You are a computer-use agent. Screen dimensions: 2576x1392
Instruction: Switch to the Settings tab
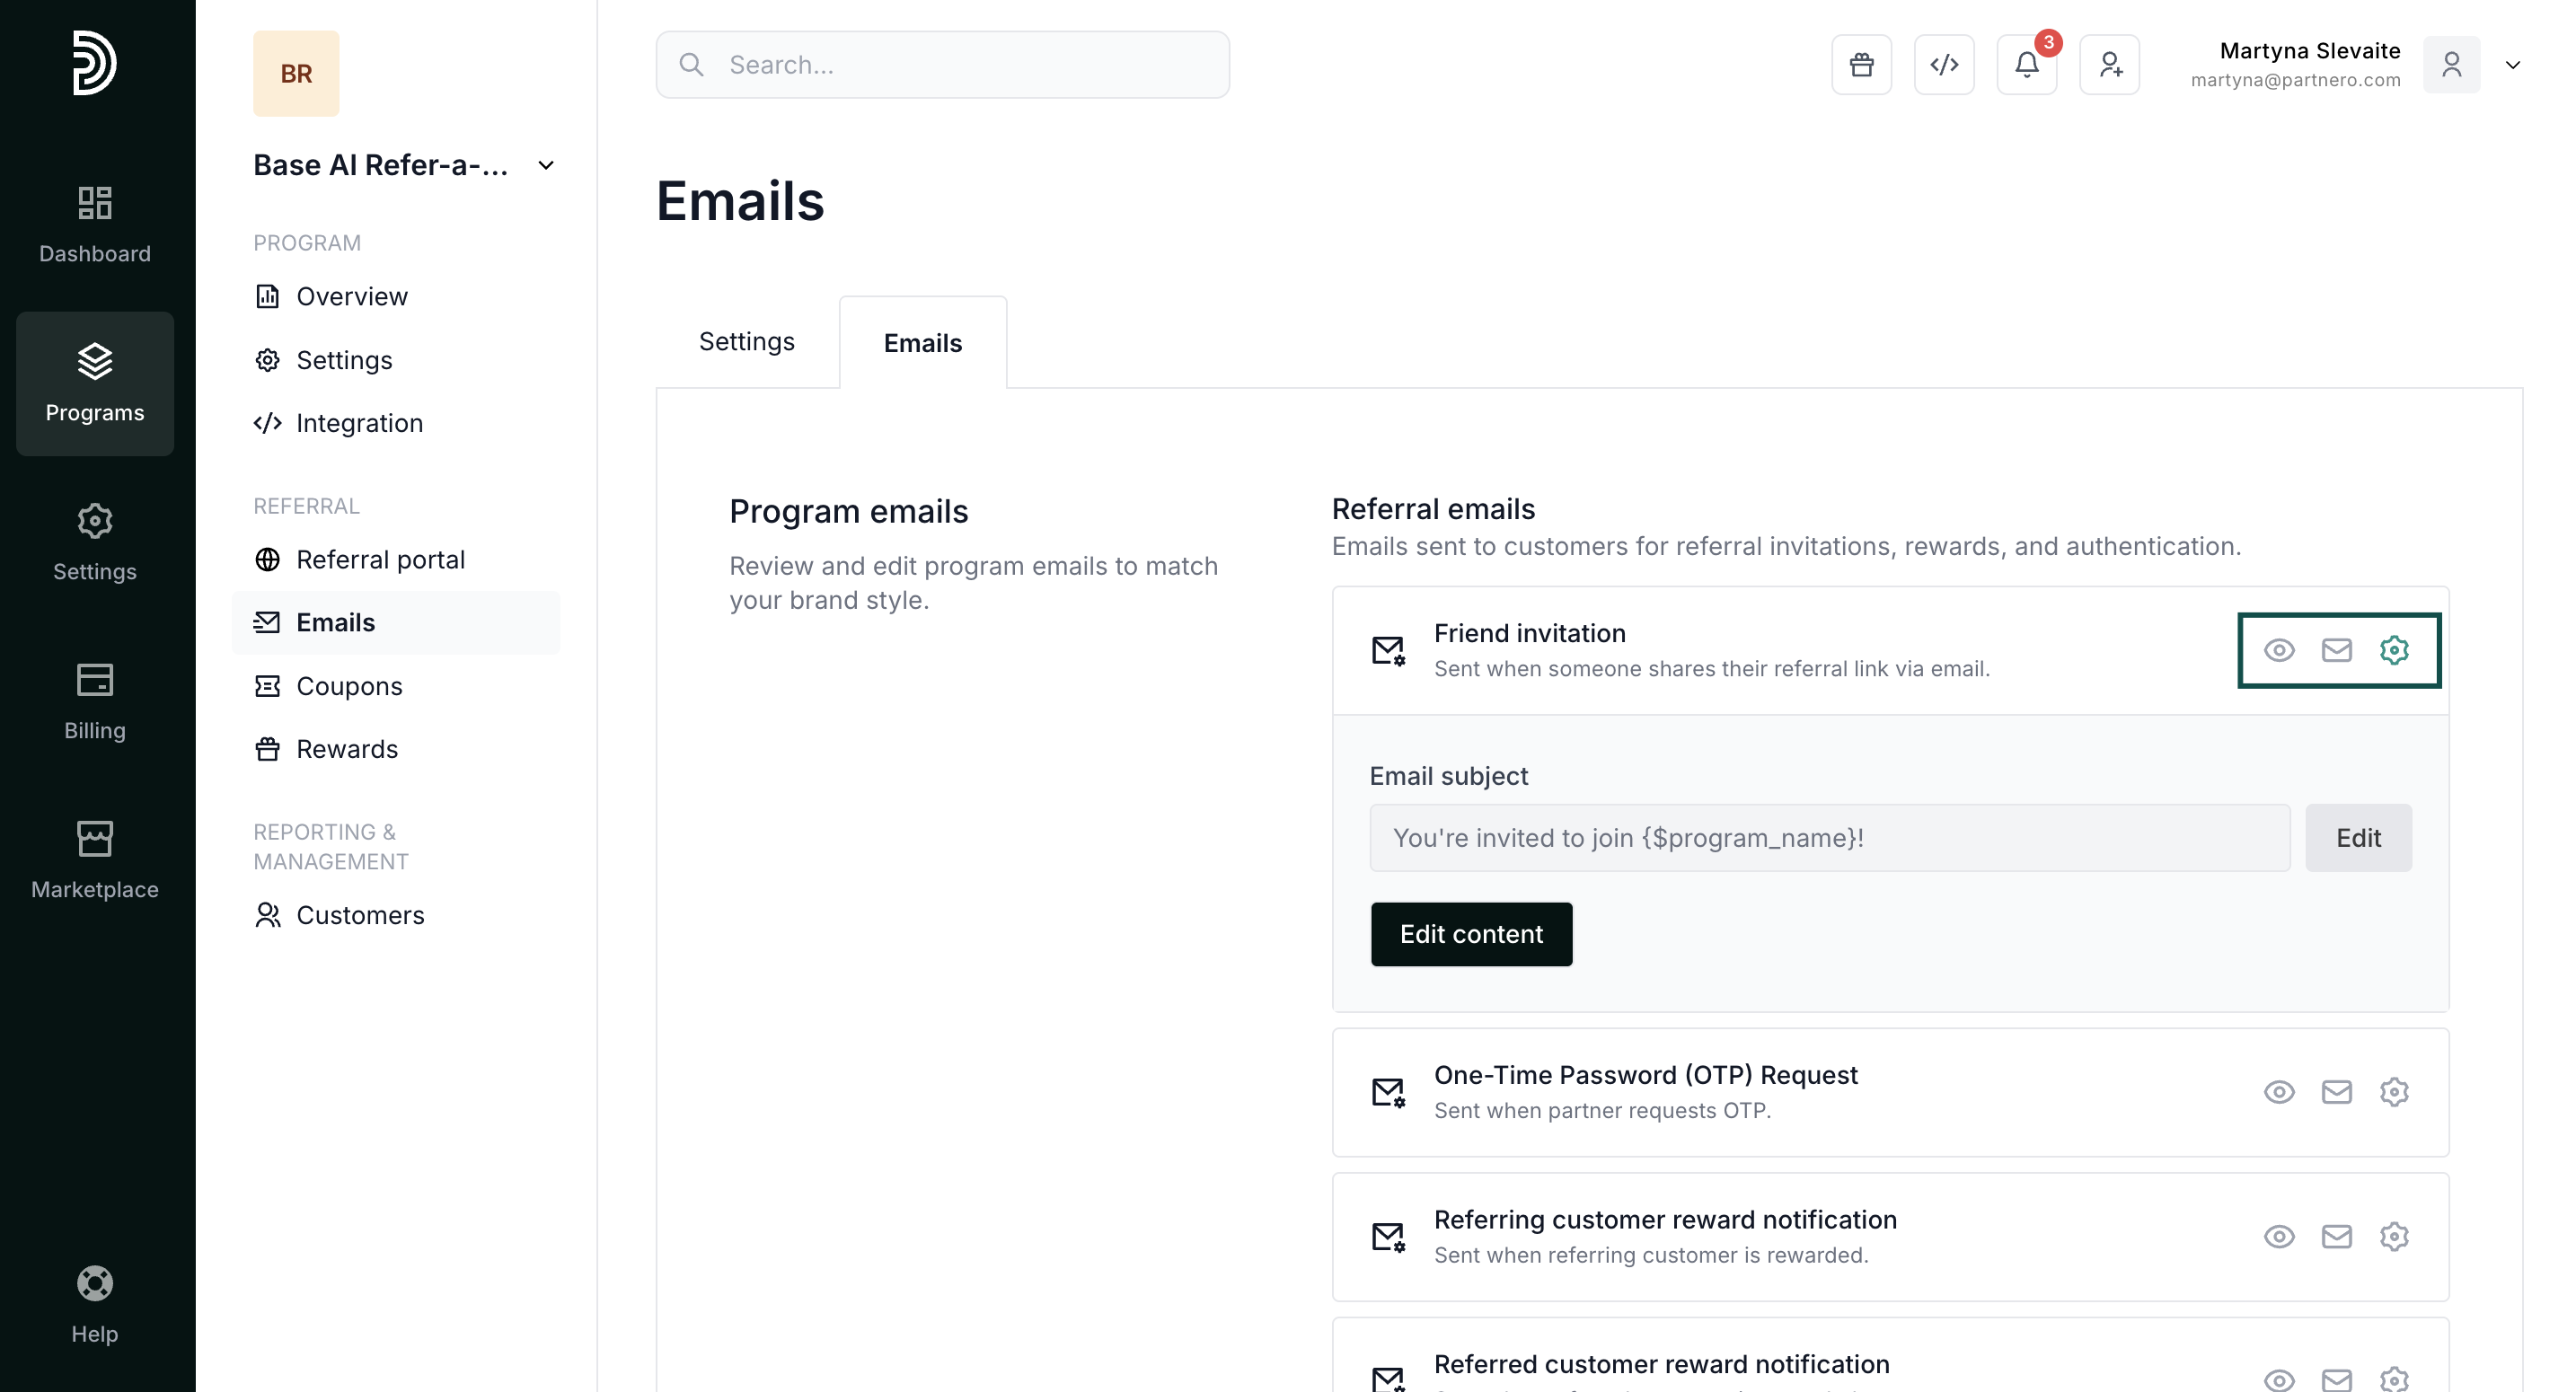click(746, 342)
